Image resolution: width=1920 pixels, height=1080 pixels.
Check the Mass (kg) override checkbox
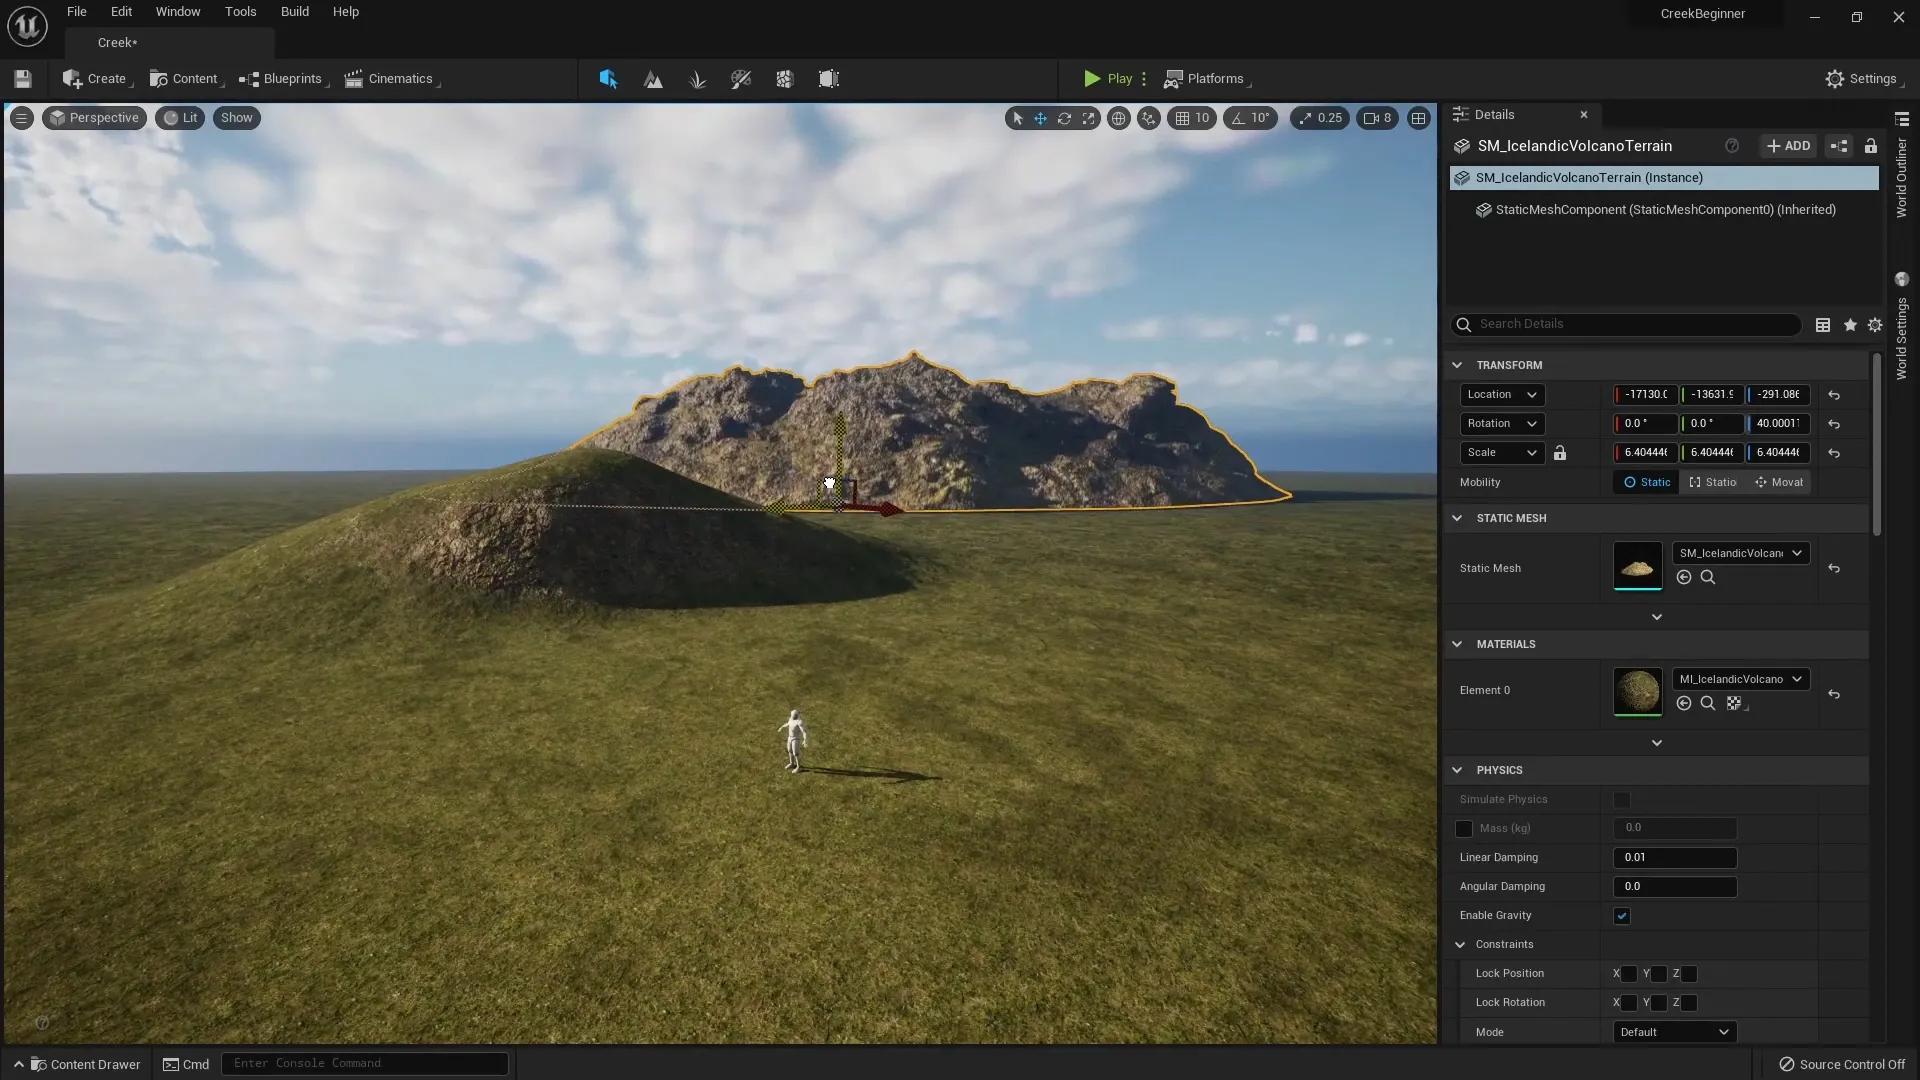click(x=1464, y=829)
